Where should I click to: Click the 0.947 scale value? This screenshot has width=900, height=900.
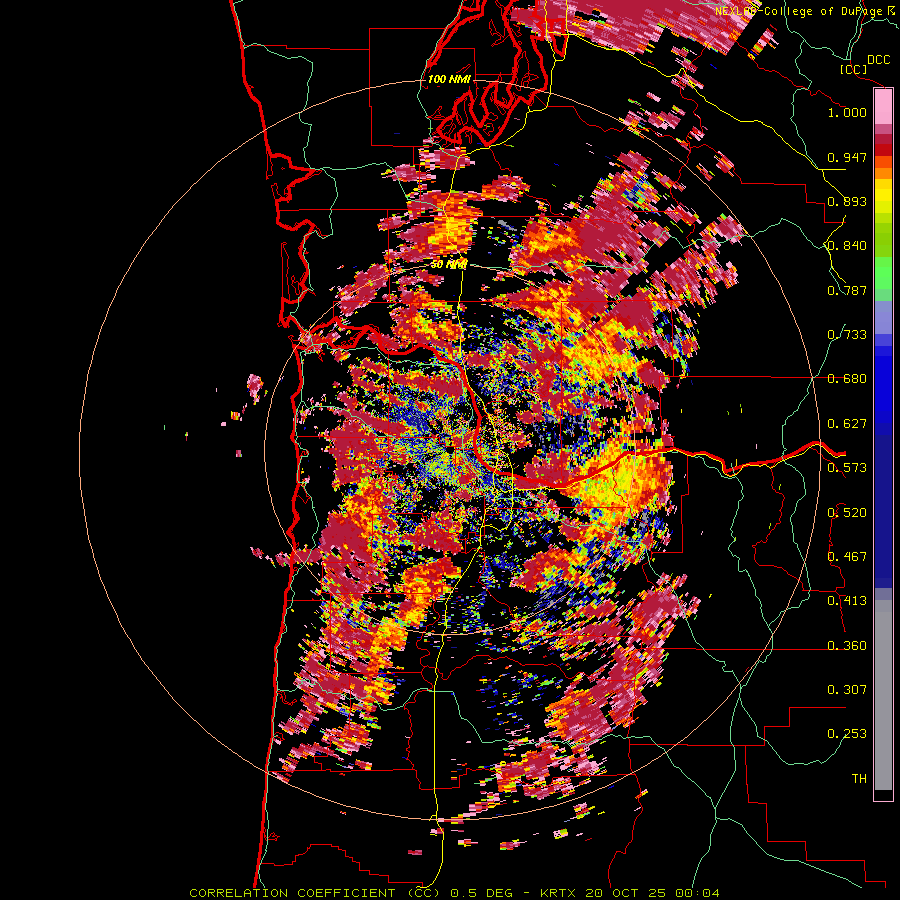click(x=847, y=157)
